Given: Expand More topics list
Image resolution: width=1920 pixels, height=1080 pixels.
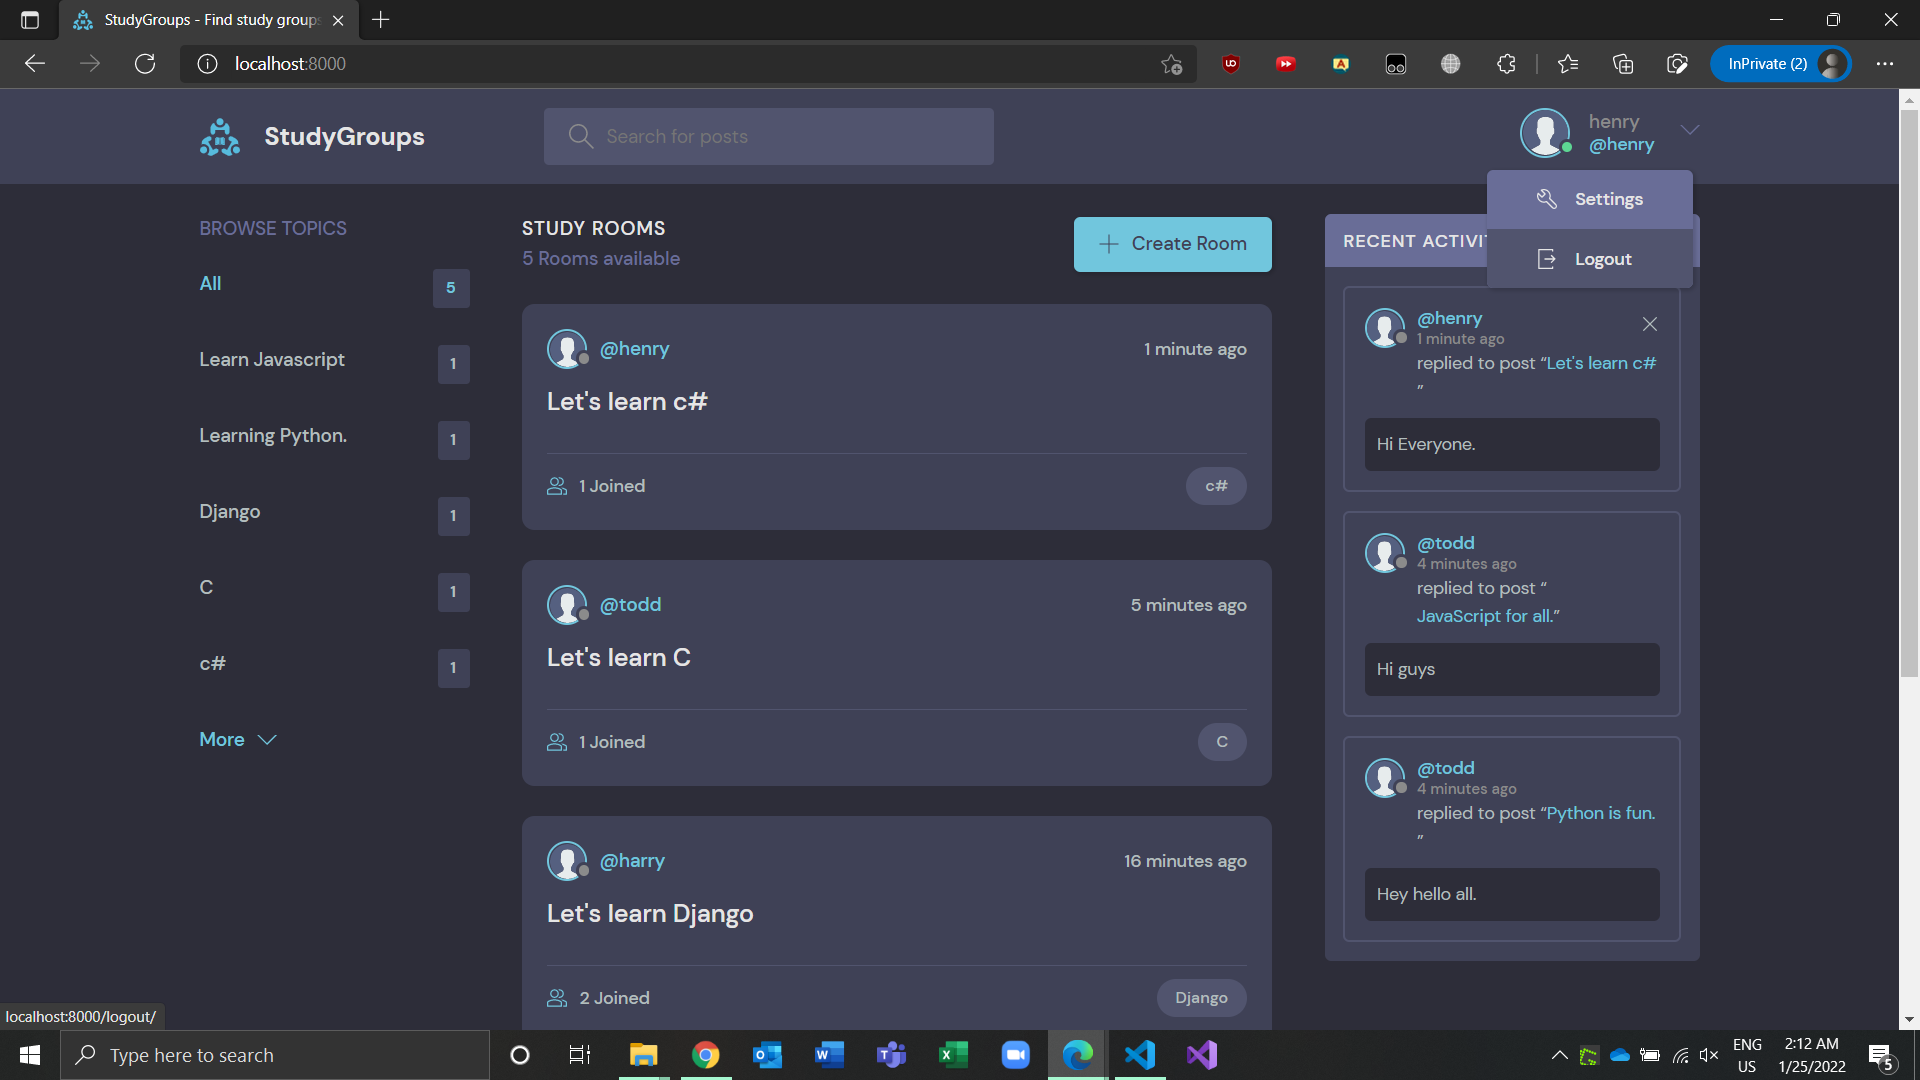Looking at the screenshot, I should (x=237, y=740).
